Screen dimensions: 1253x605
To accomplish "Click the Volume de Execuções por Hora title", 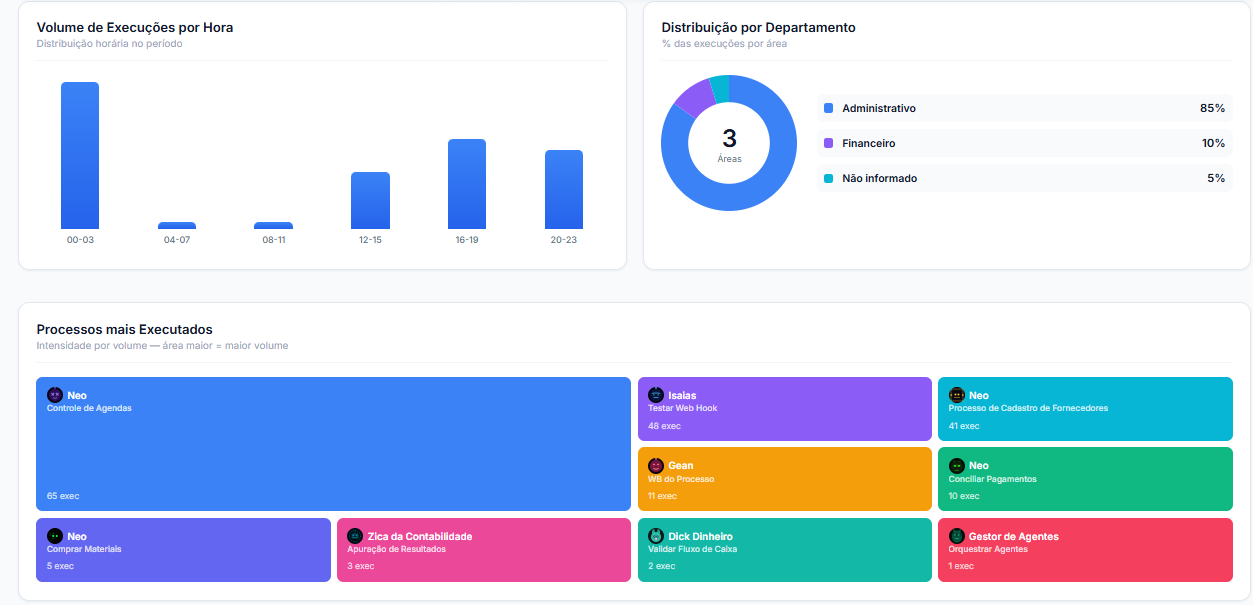I will pyautogui.click(x=135, y=27).
